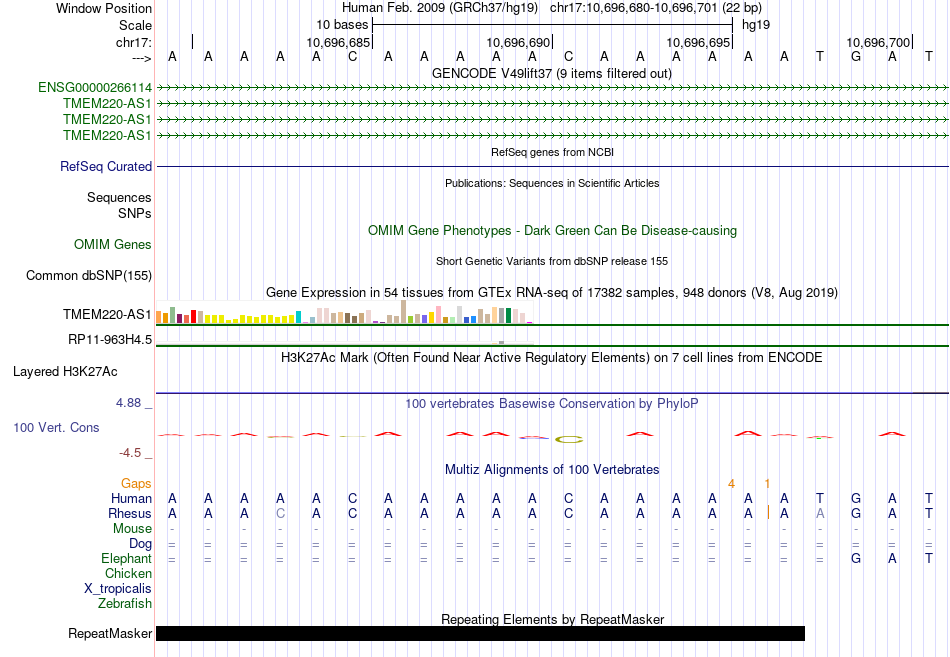Click the OMIM Genes label
Viewport: 950px width, 657px height.
pyautogui.click(x=113, y=244)
